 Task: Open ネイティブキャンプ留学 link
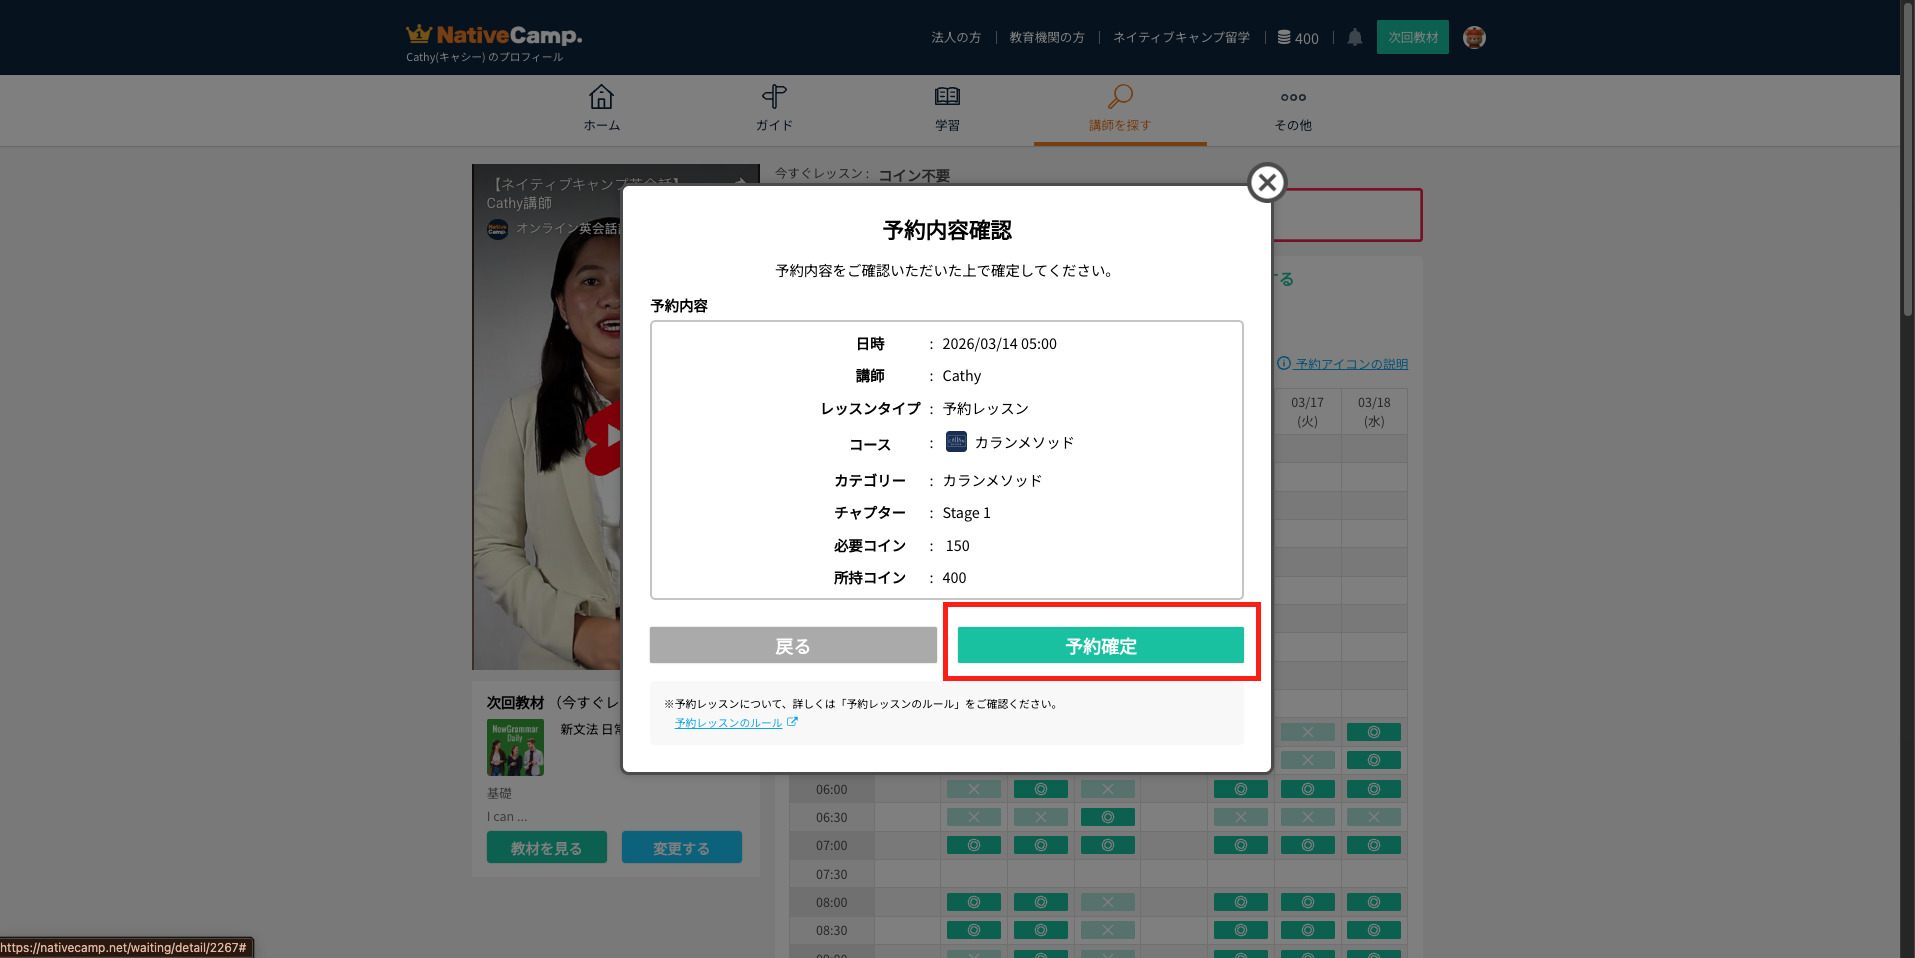[x=1181, y=38]
